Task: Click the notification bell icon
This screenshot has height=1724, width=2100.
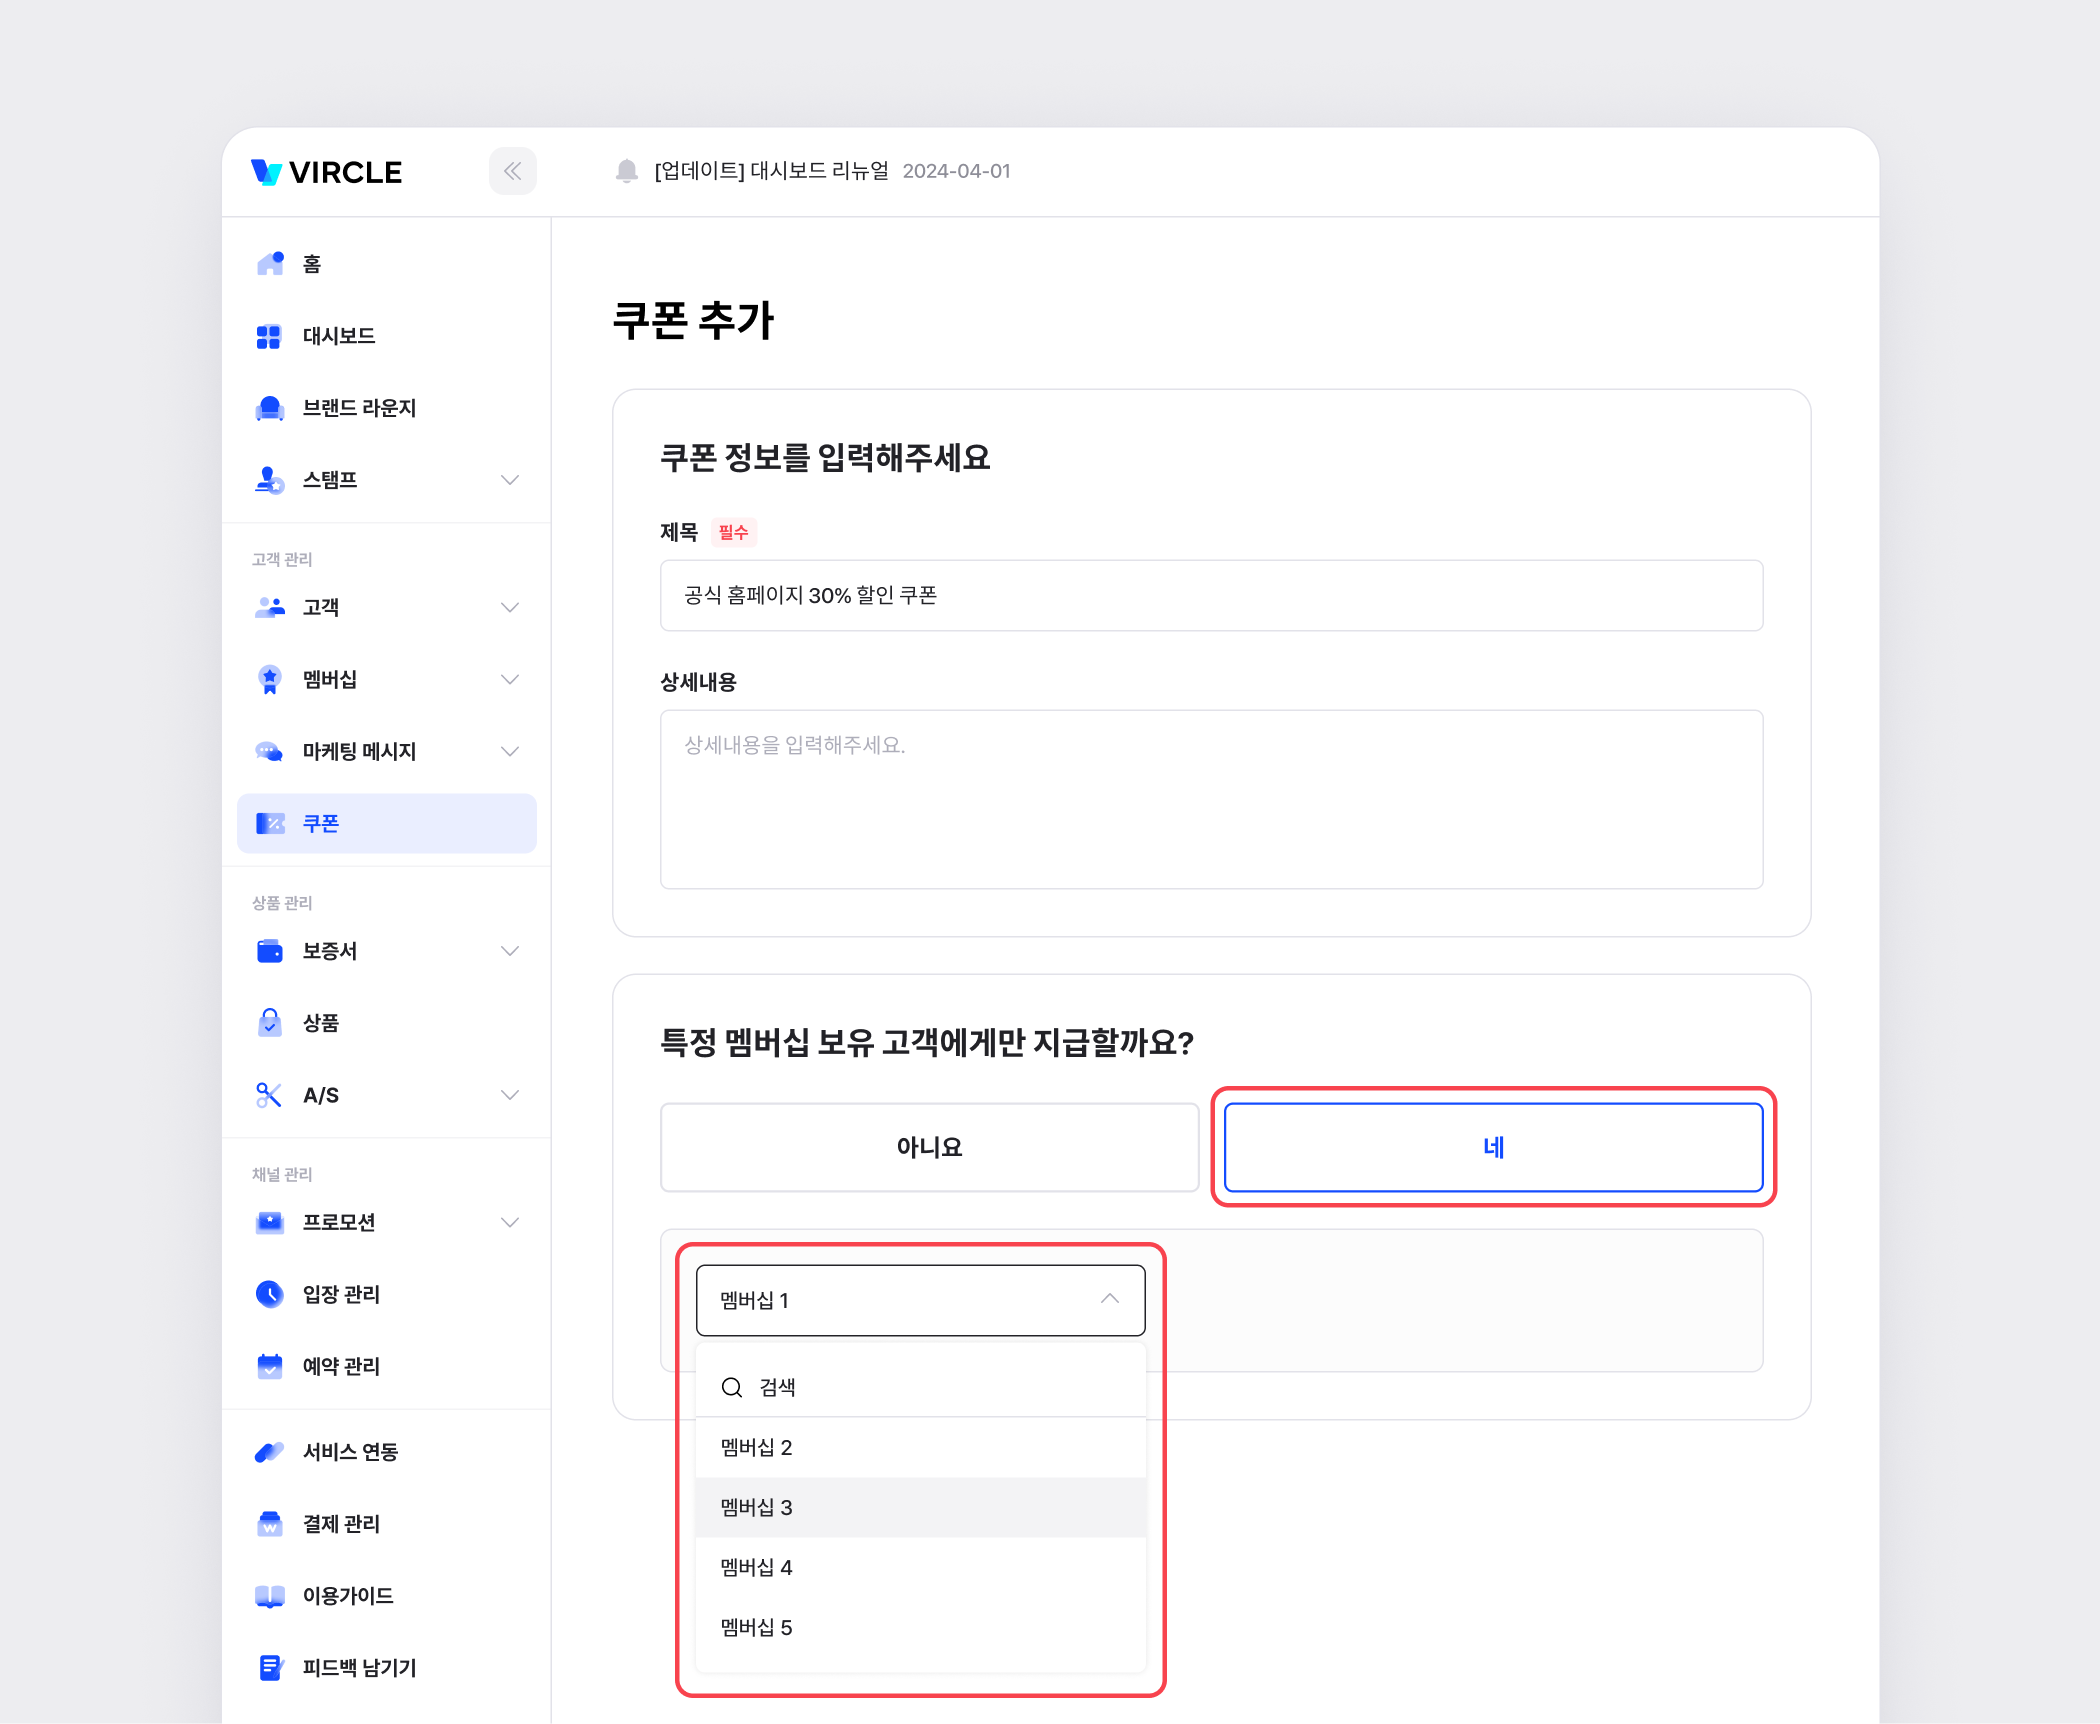Action: tap(627, 171)
